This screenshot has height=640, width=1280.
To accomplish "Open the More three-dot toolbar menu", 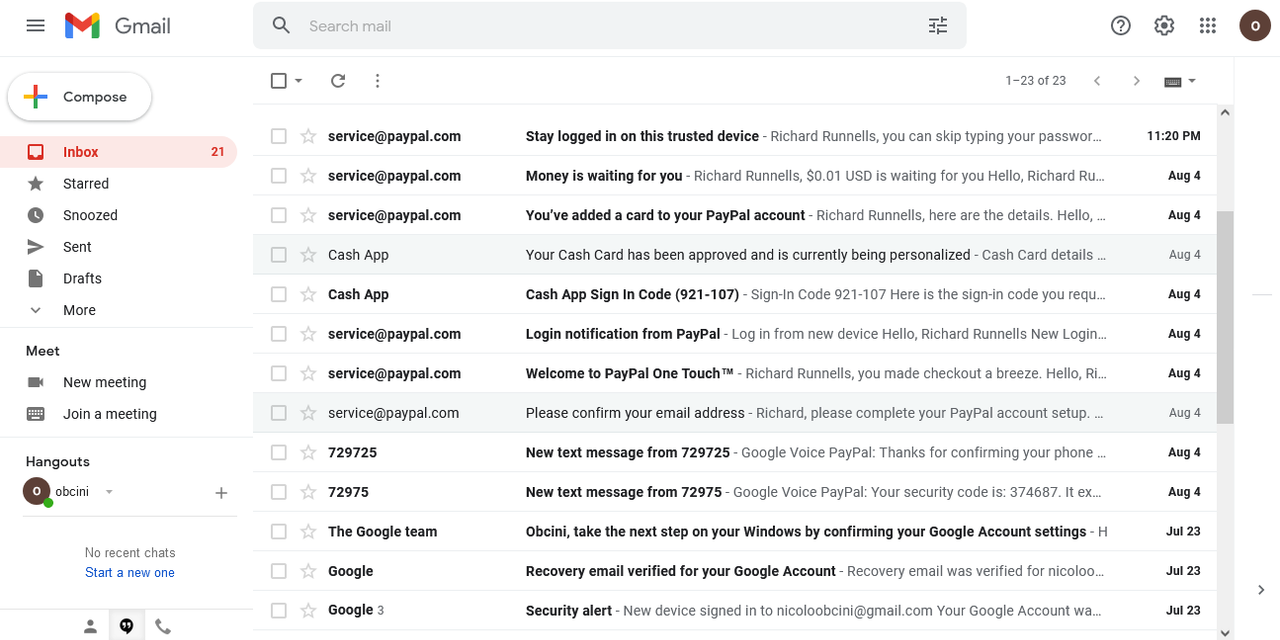I will click(x=377, y=81).
